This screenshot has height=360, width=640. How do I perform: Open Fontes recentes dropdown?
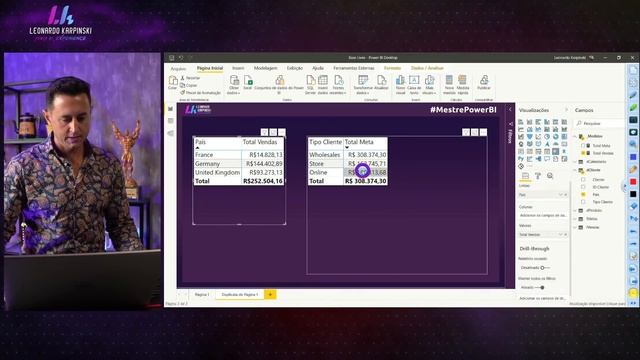pyautogui.click(x=338, y=85)
